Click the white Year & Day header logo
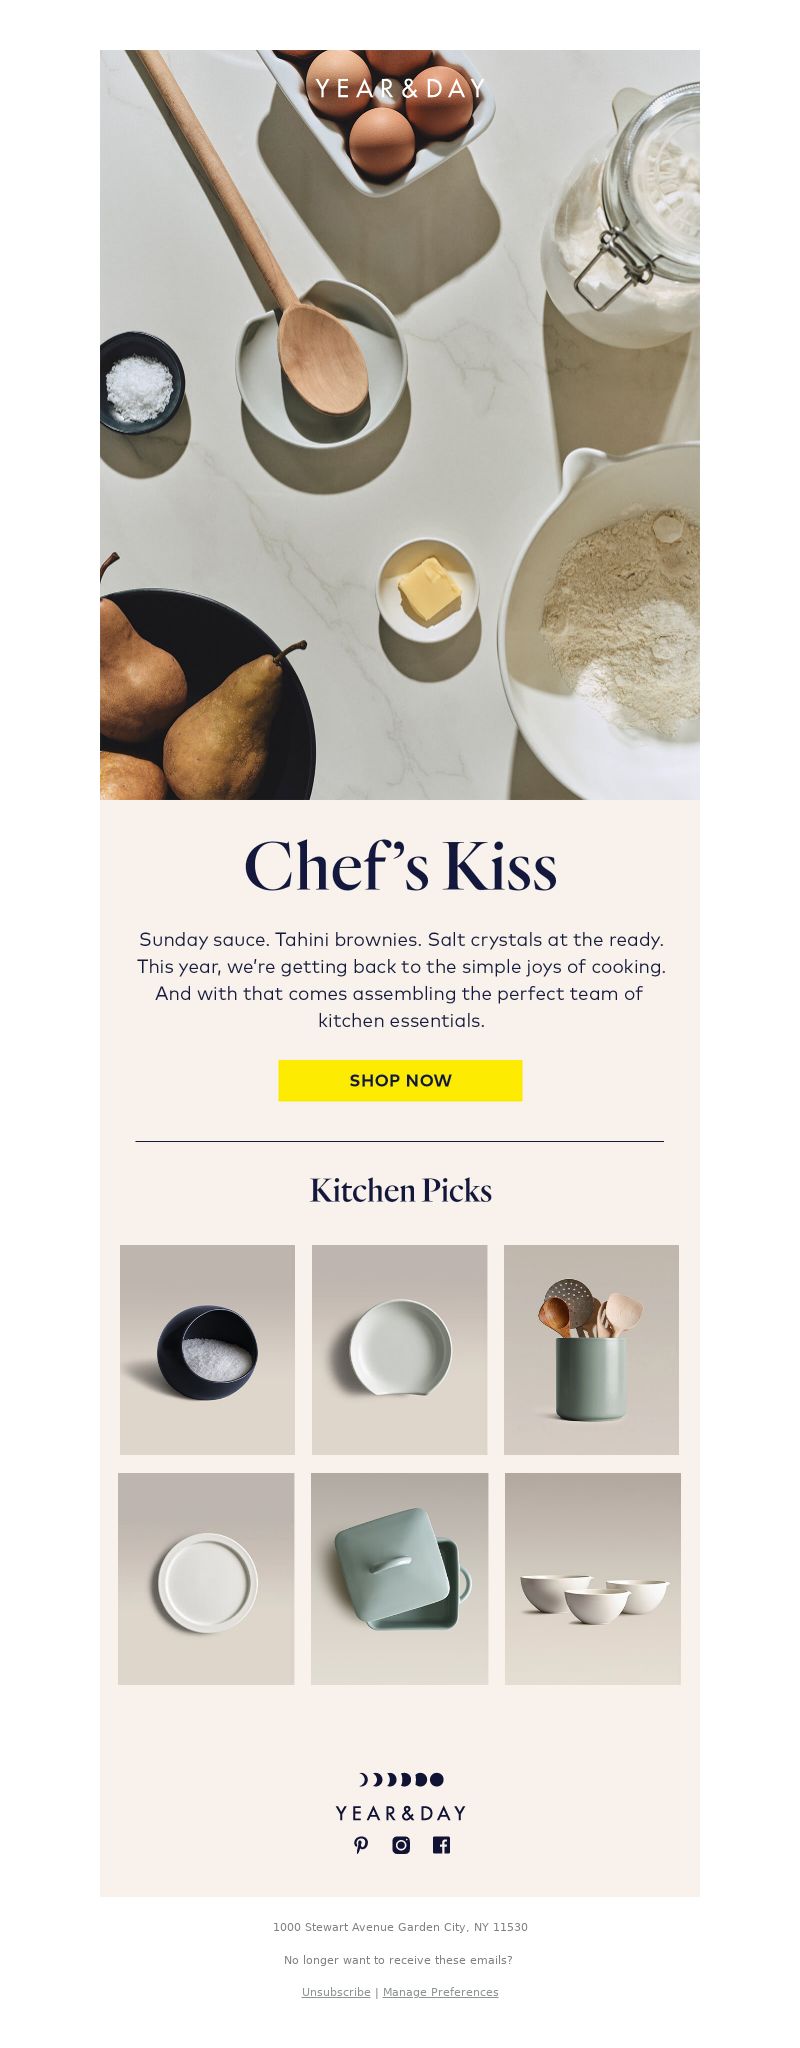 coord(400,88)
